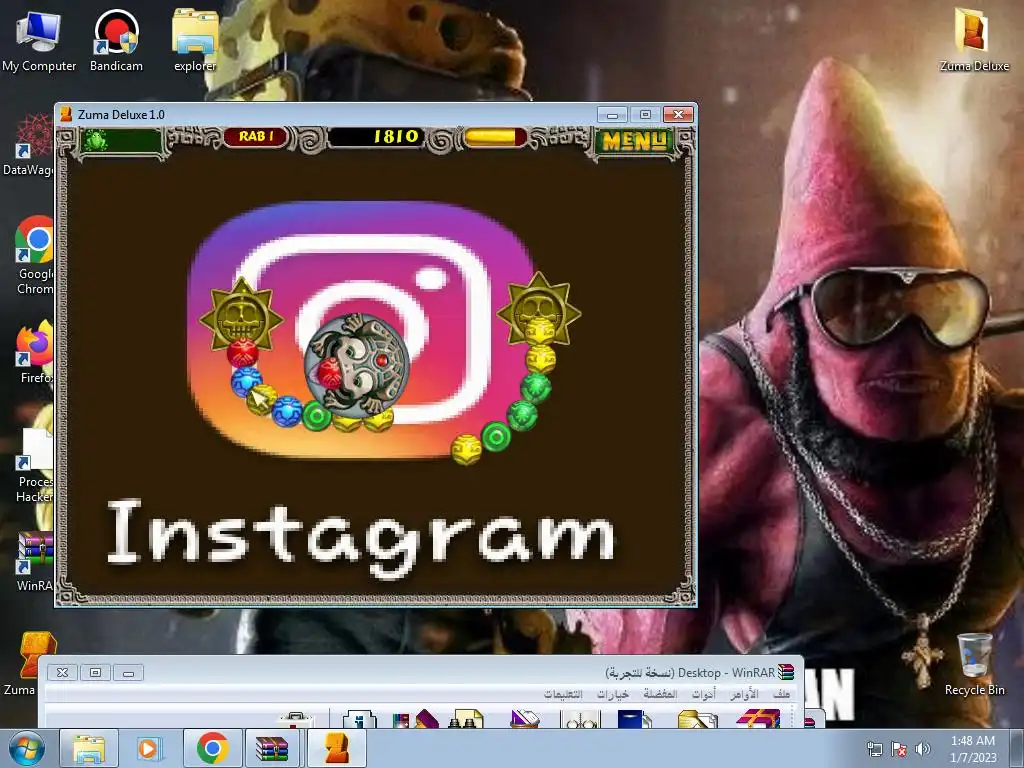Click the Instagram logo in game background
Viewport: 1024px width, 768px height.
click(360, 329)
